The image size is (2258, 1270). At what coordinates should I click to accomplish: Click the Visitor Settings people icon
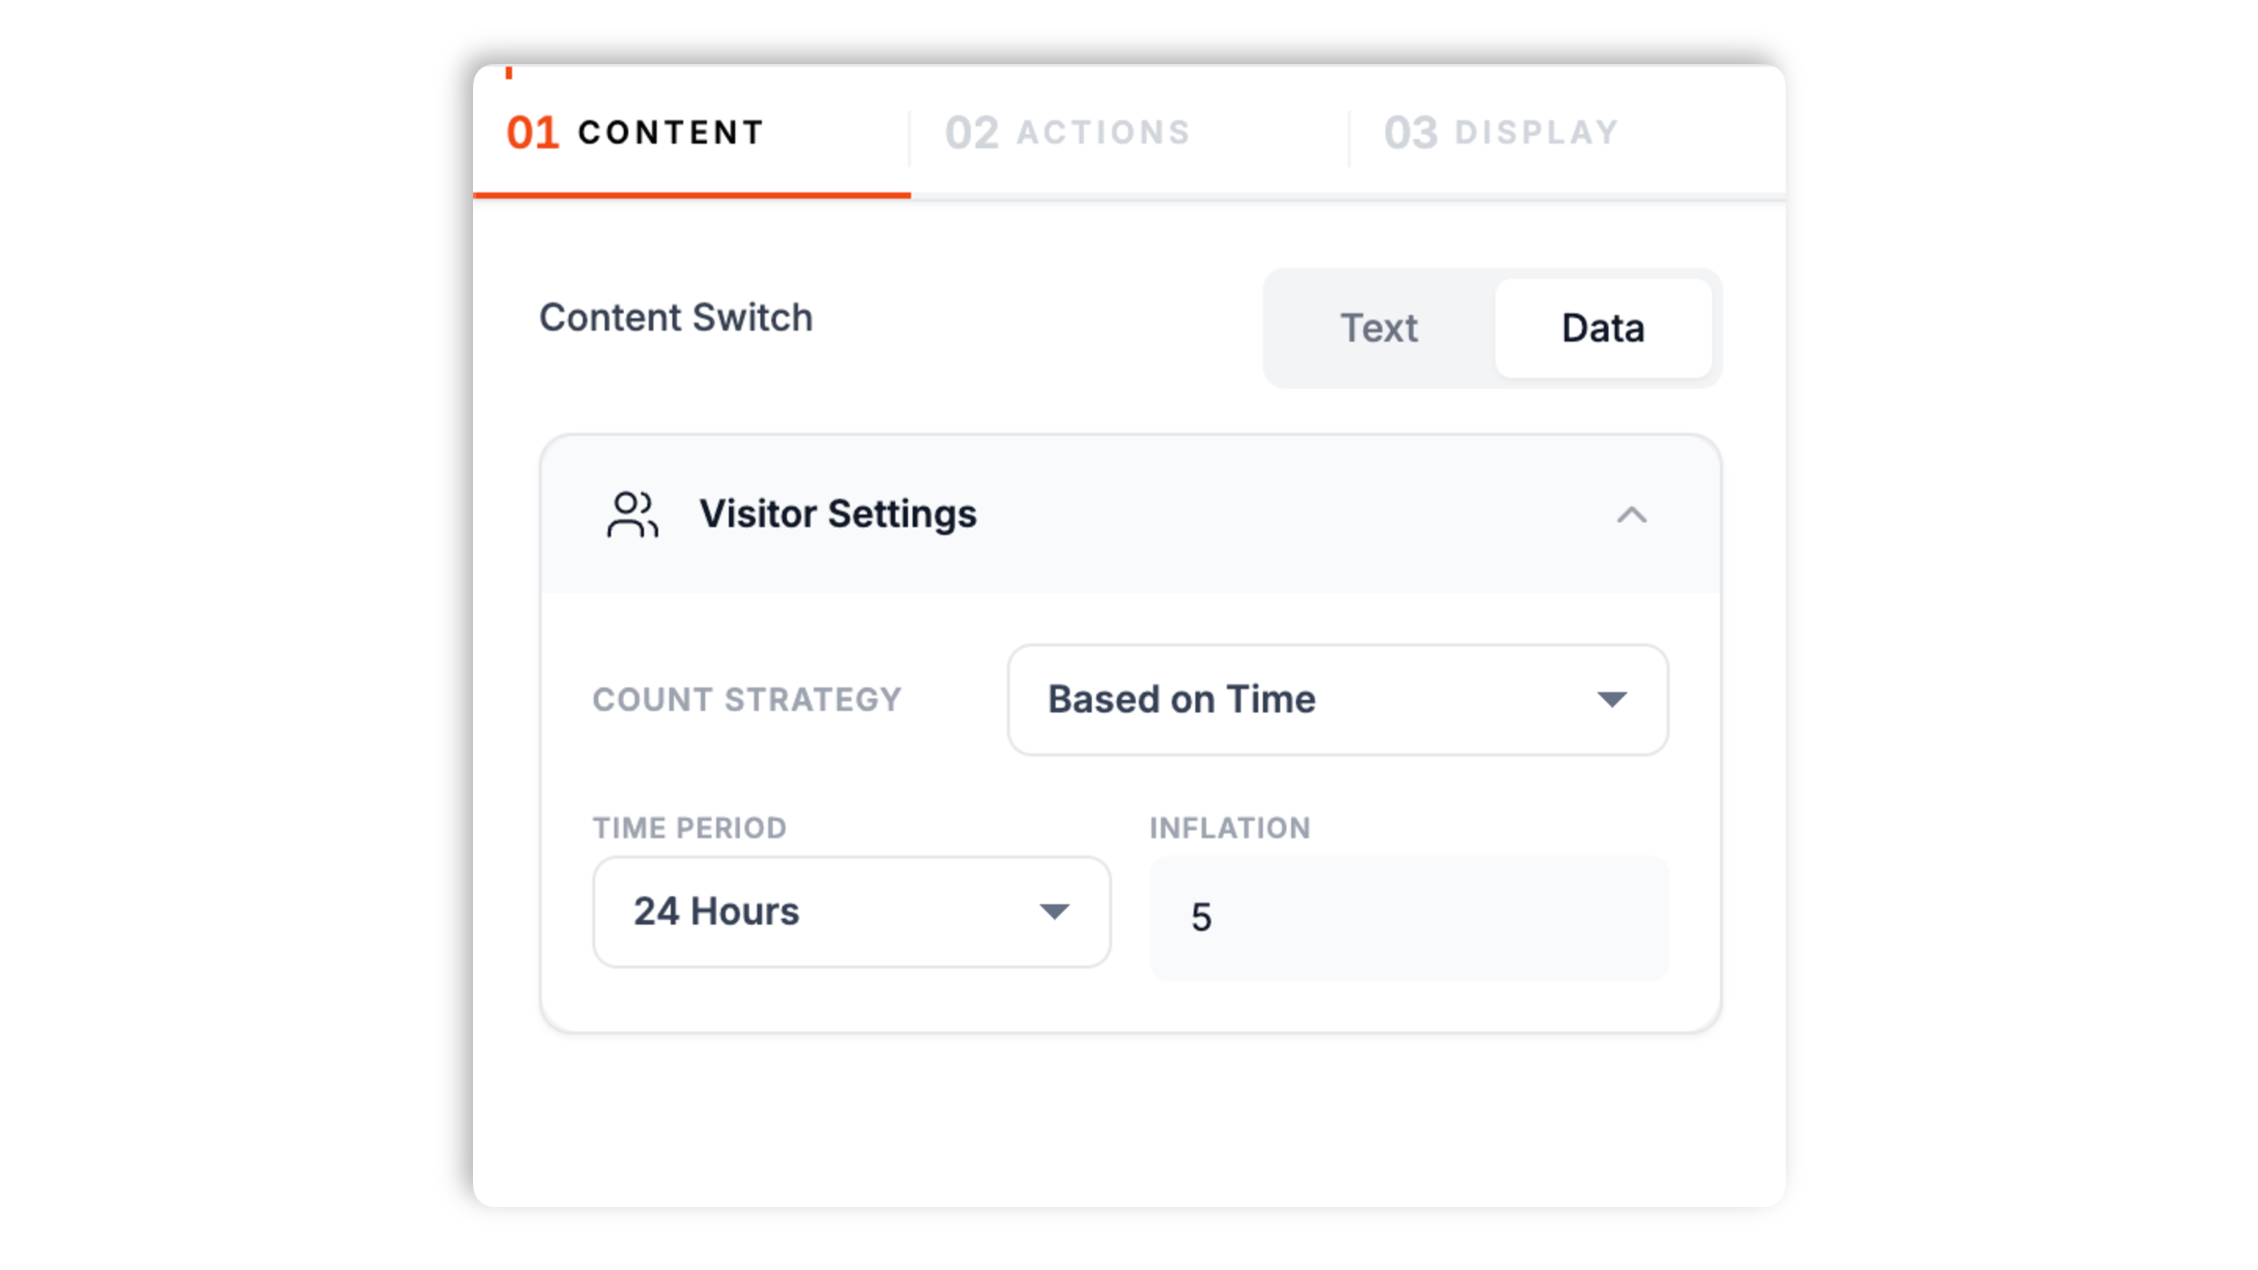(x=632, y=514)
